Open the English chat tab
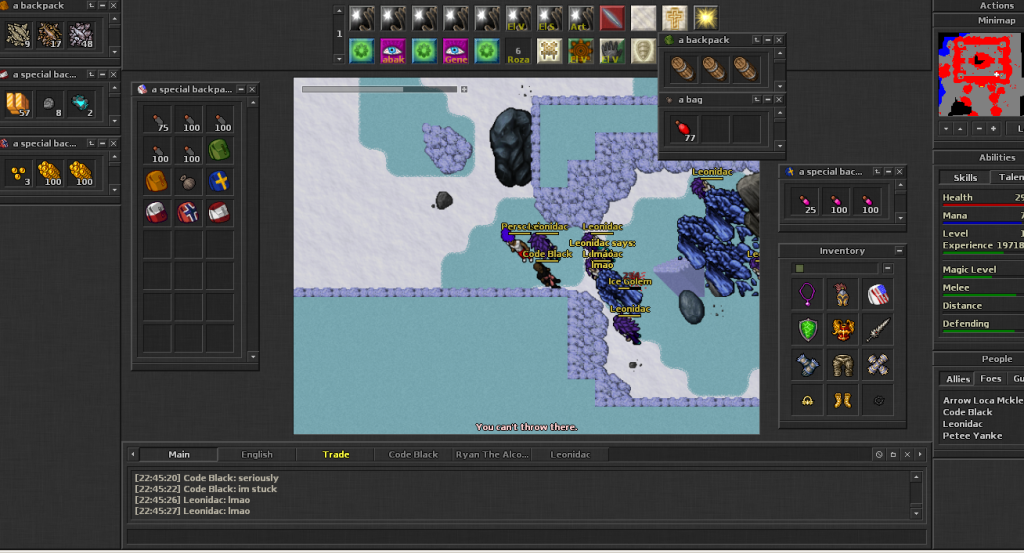The width and height of the screenshot is (1024, 553). (257, 454)
